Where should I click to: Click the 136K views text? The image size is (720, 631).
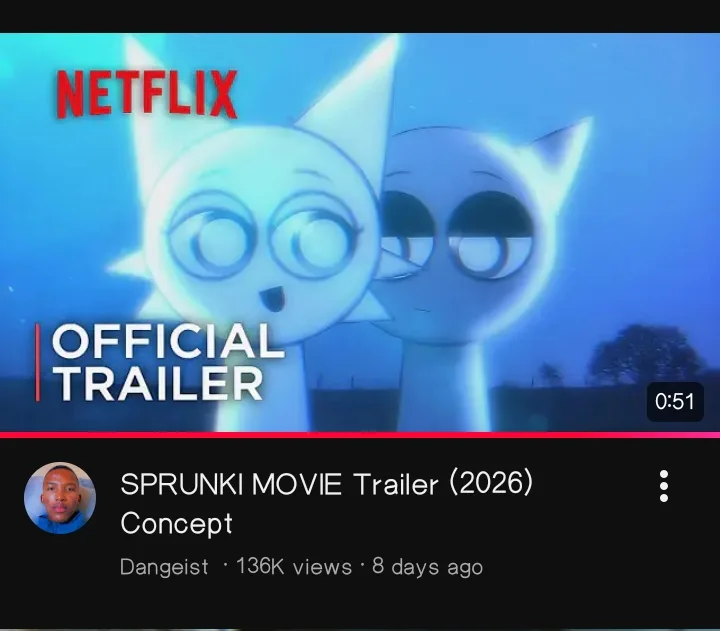(294, 566)
